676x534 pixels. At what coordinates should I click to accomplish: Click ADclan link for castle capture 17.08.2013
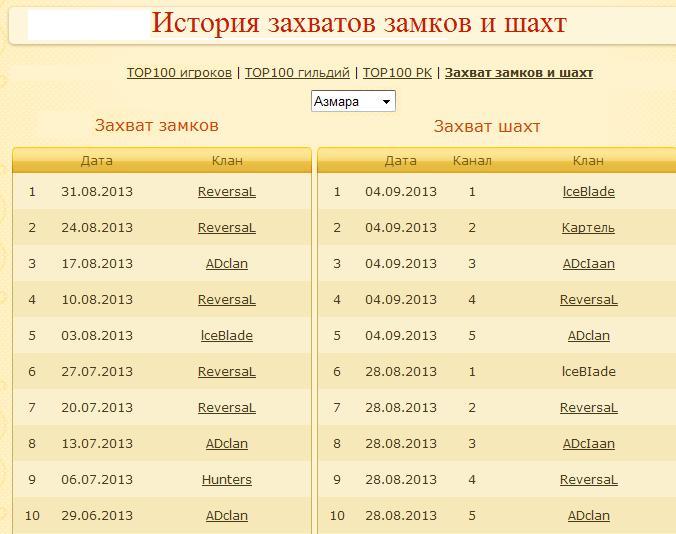click(x=227, y=264)
